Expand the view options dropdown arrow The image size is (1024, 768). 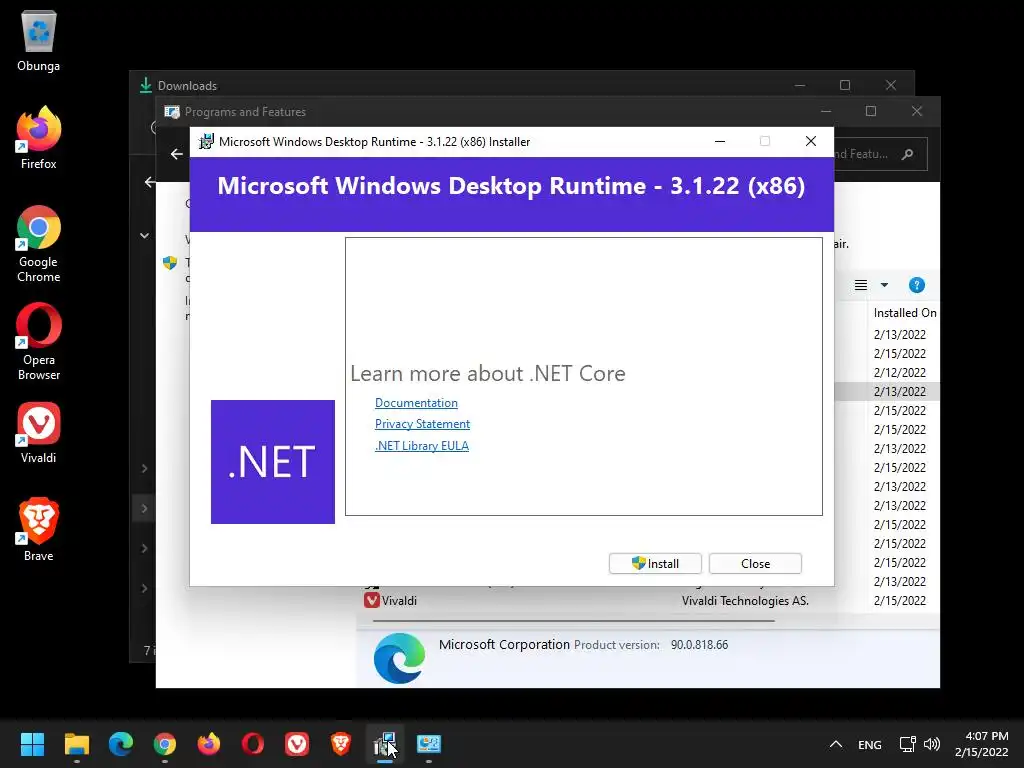coord(884,285)
